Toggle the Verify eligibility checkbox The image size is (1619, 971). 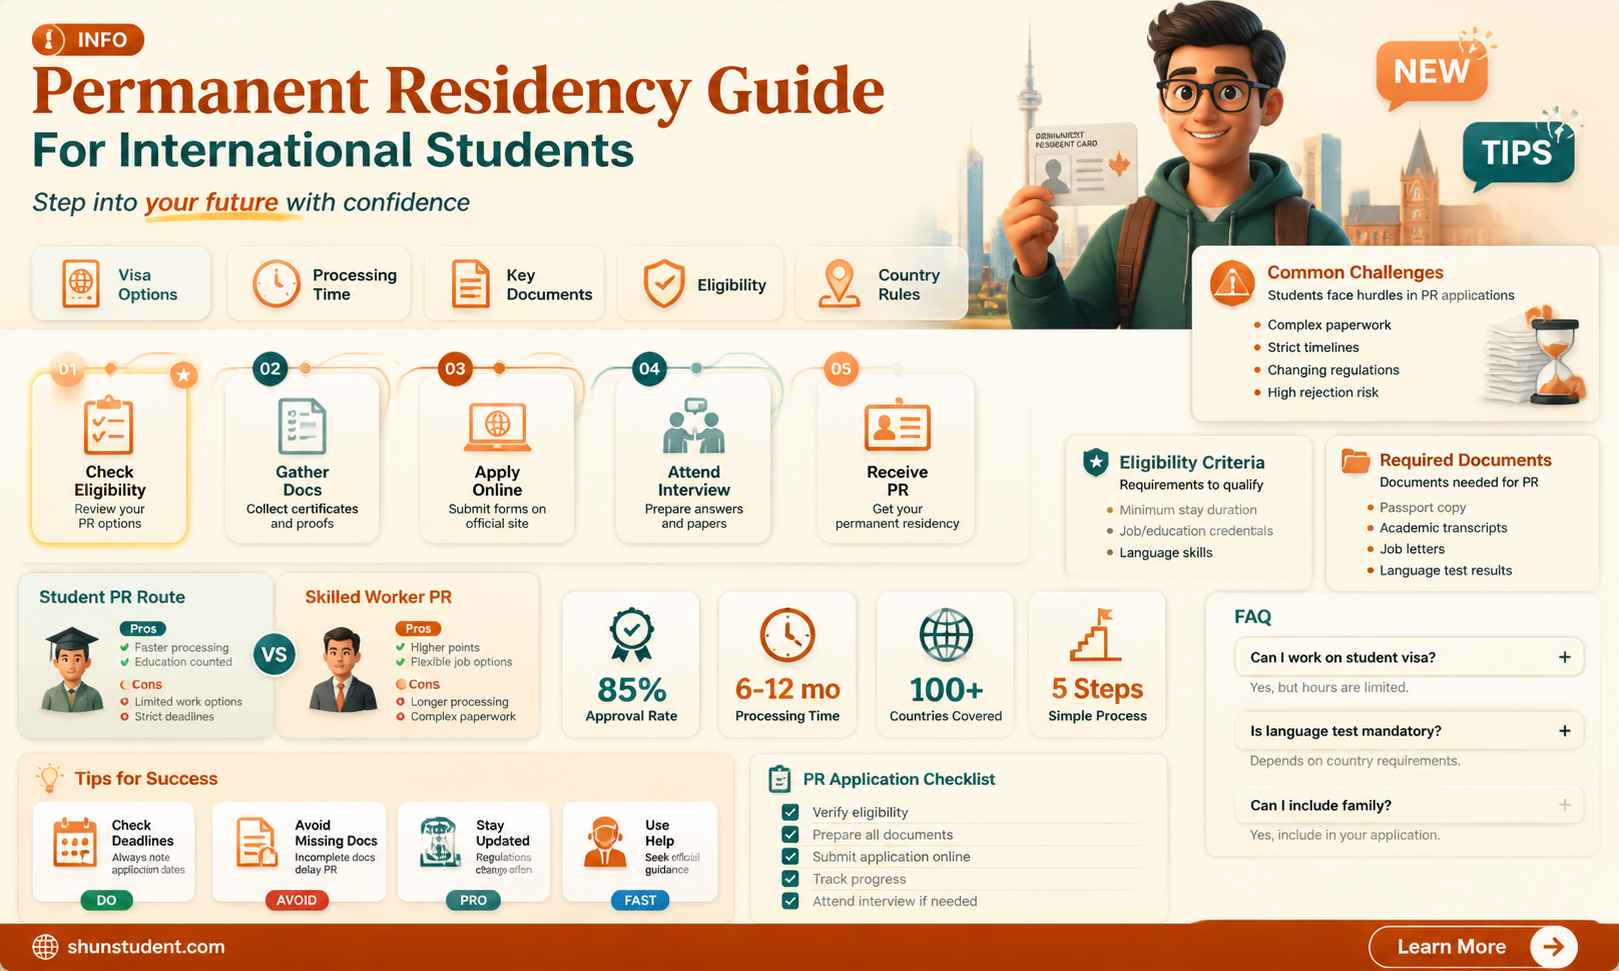(x=790, y=812)
